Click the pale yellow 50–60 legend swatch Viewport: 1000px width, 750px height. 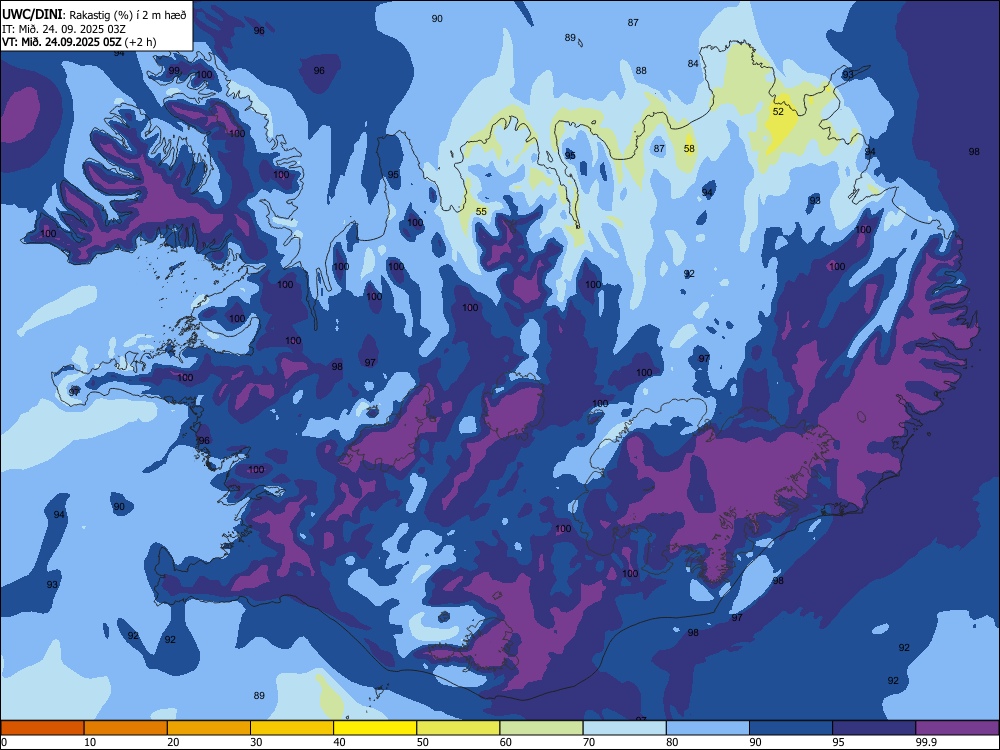459,728
